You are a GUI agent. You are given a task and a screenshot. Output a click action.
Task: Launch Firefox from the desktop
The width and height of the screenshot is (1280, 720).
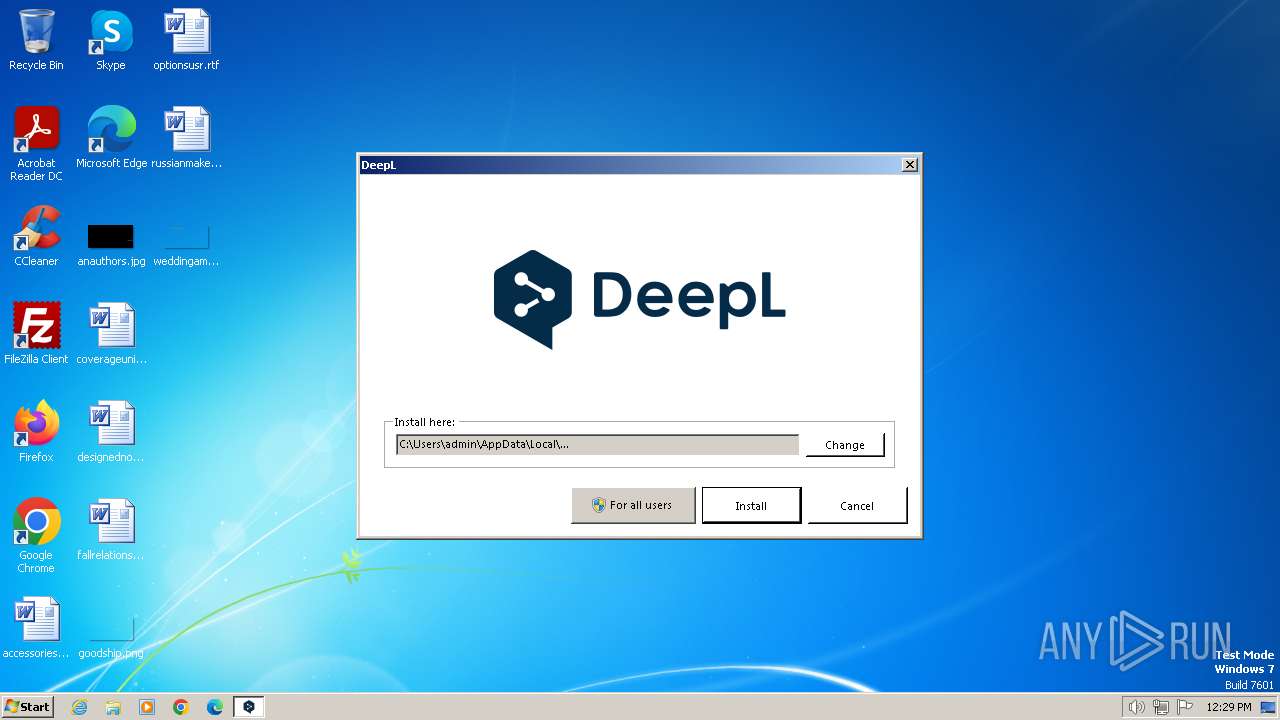(x=36, y=432)
